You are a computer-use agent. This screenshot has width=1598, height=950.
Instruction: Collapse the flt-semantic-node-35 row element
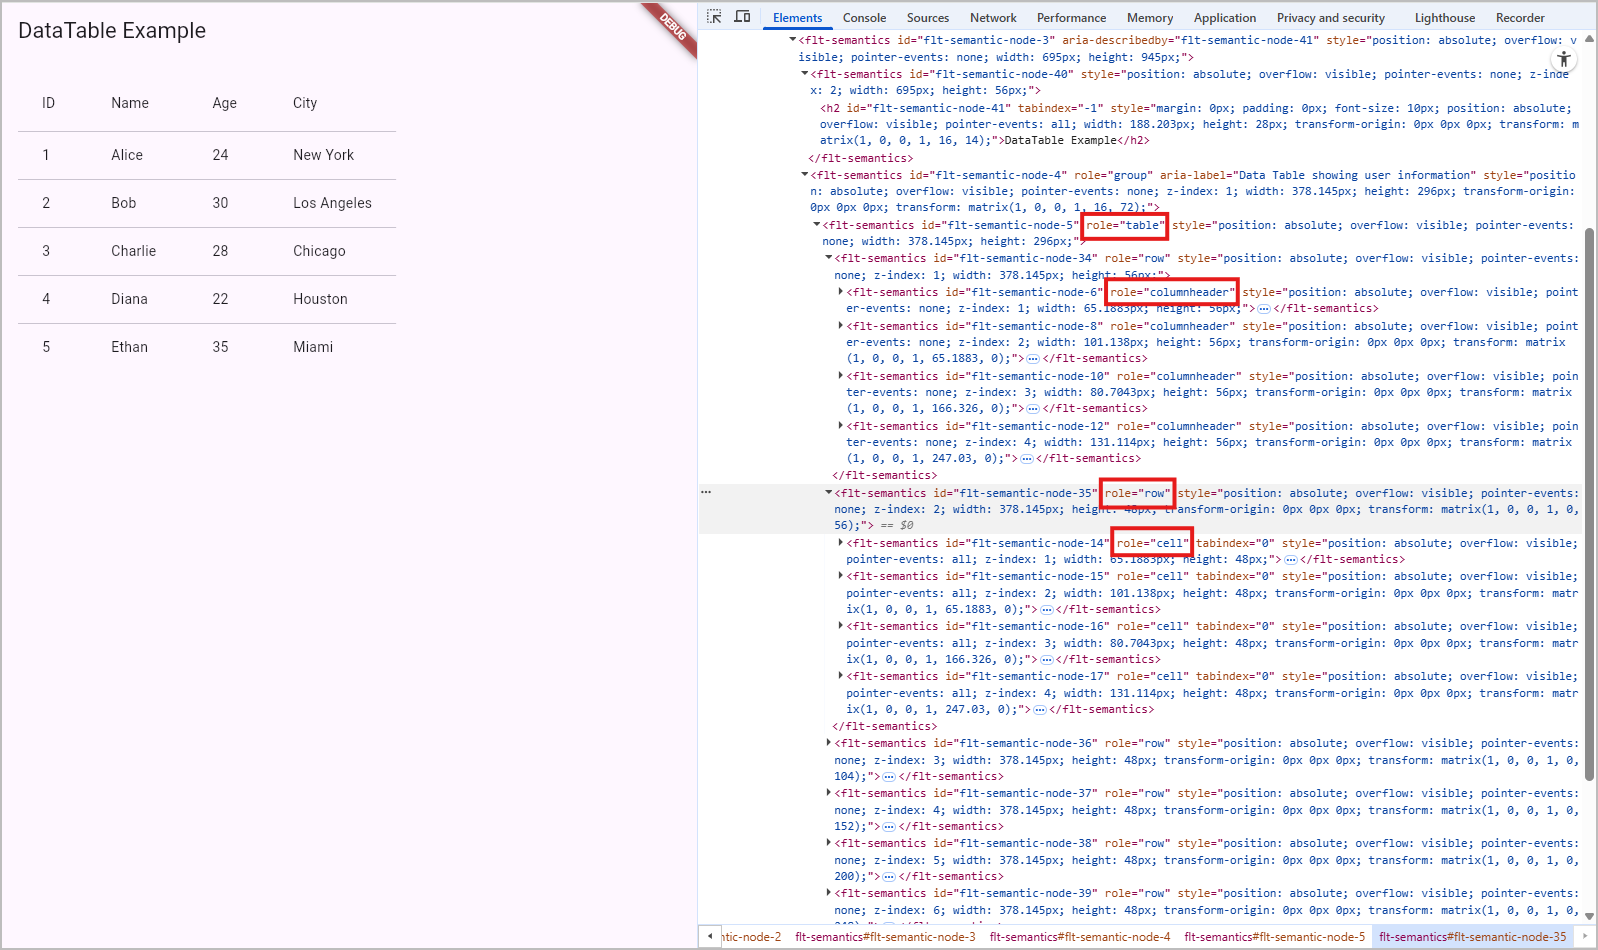point(829,493)
